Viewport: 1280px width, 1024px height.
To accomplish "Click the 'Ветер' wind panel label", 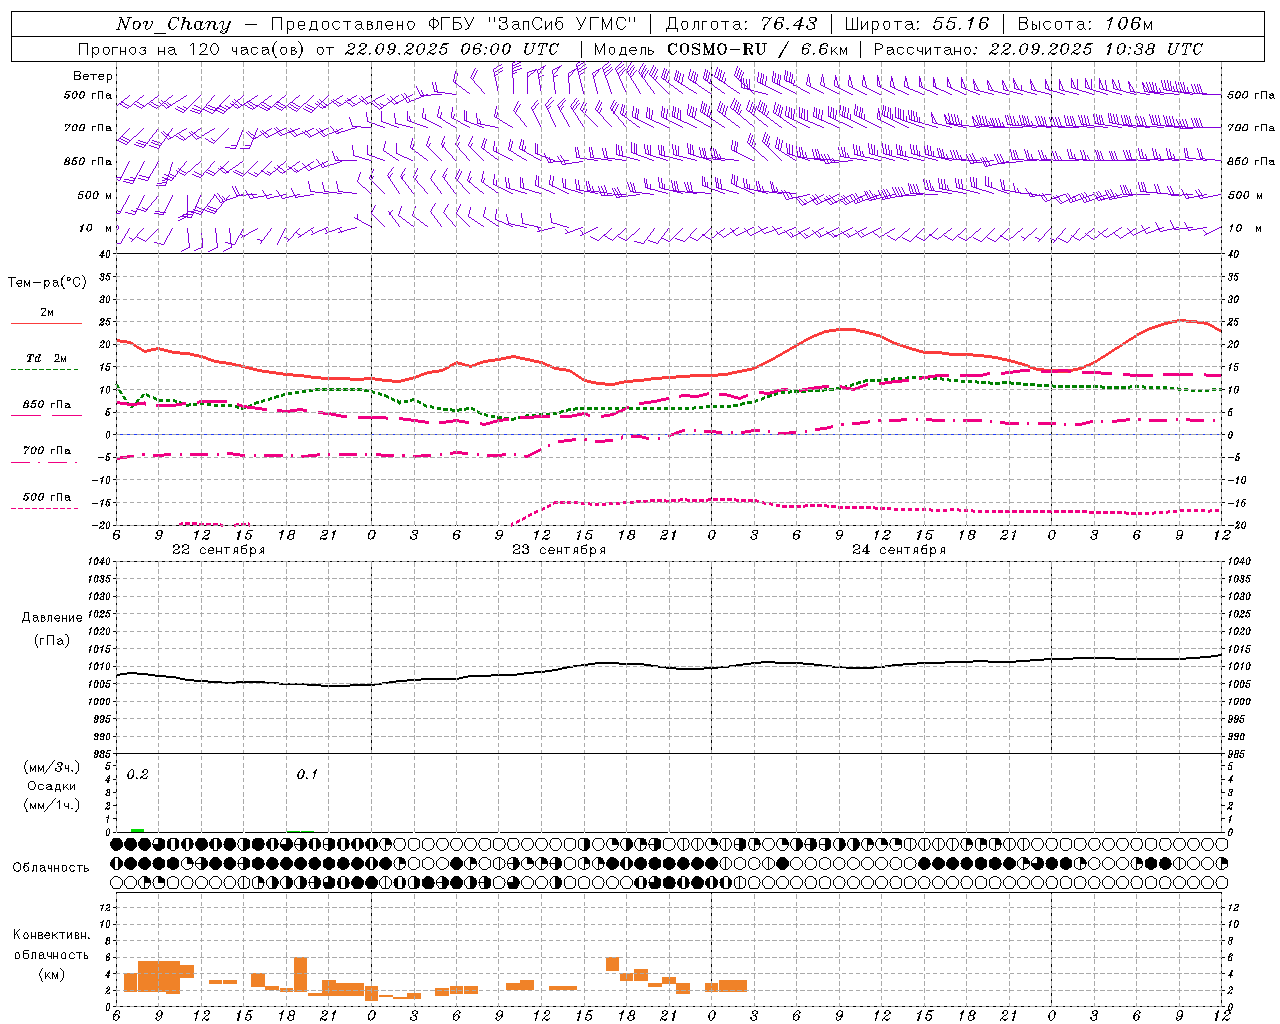I will (93, 76).
